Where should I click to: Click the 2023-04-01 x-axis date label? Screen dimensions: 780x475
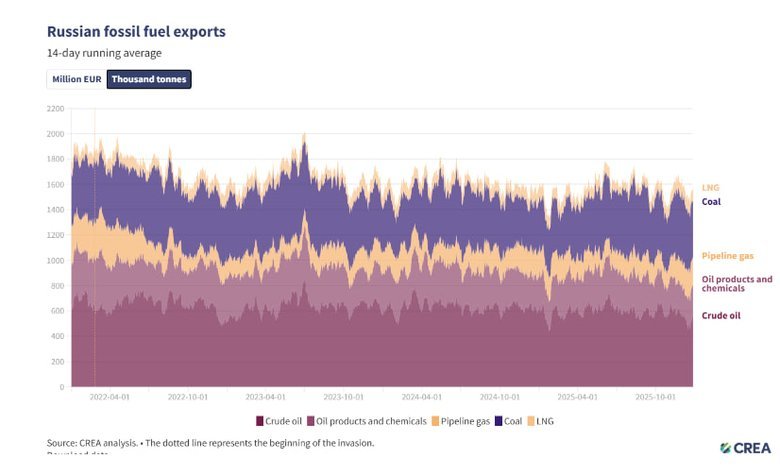tap(266, 397)
